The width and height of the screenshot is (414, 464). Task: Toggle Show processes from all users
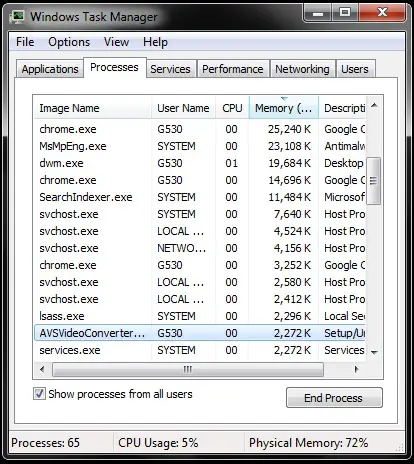pyautogui.click(x=39, y=394)
